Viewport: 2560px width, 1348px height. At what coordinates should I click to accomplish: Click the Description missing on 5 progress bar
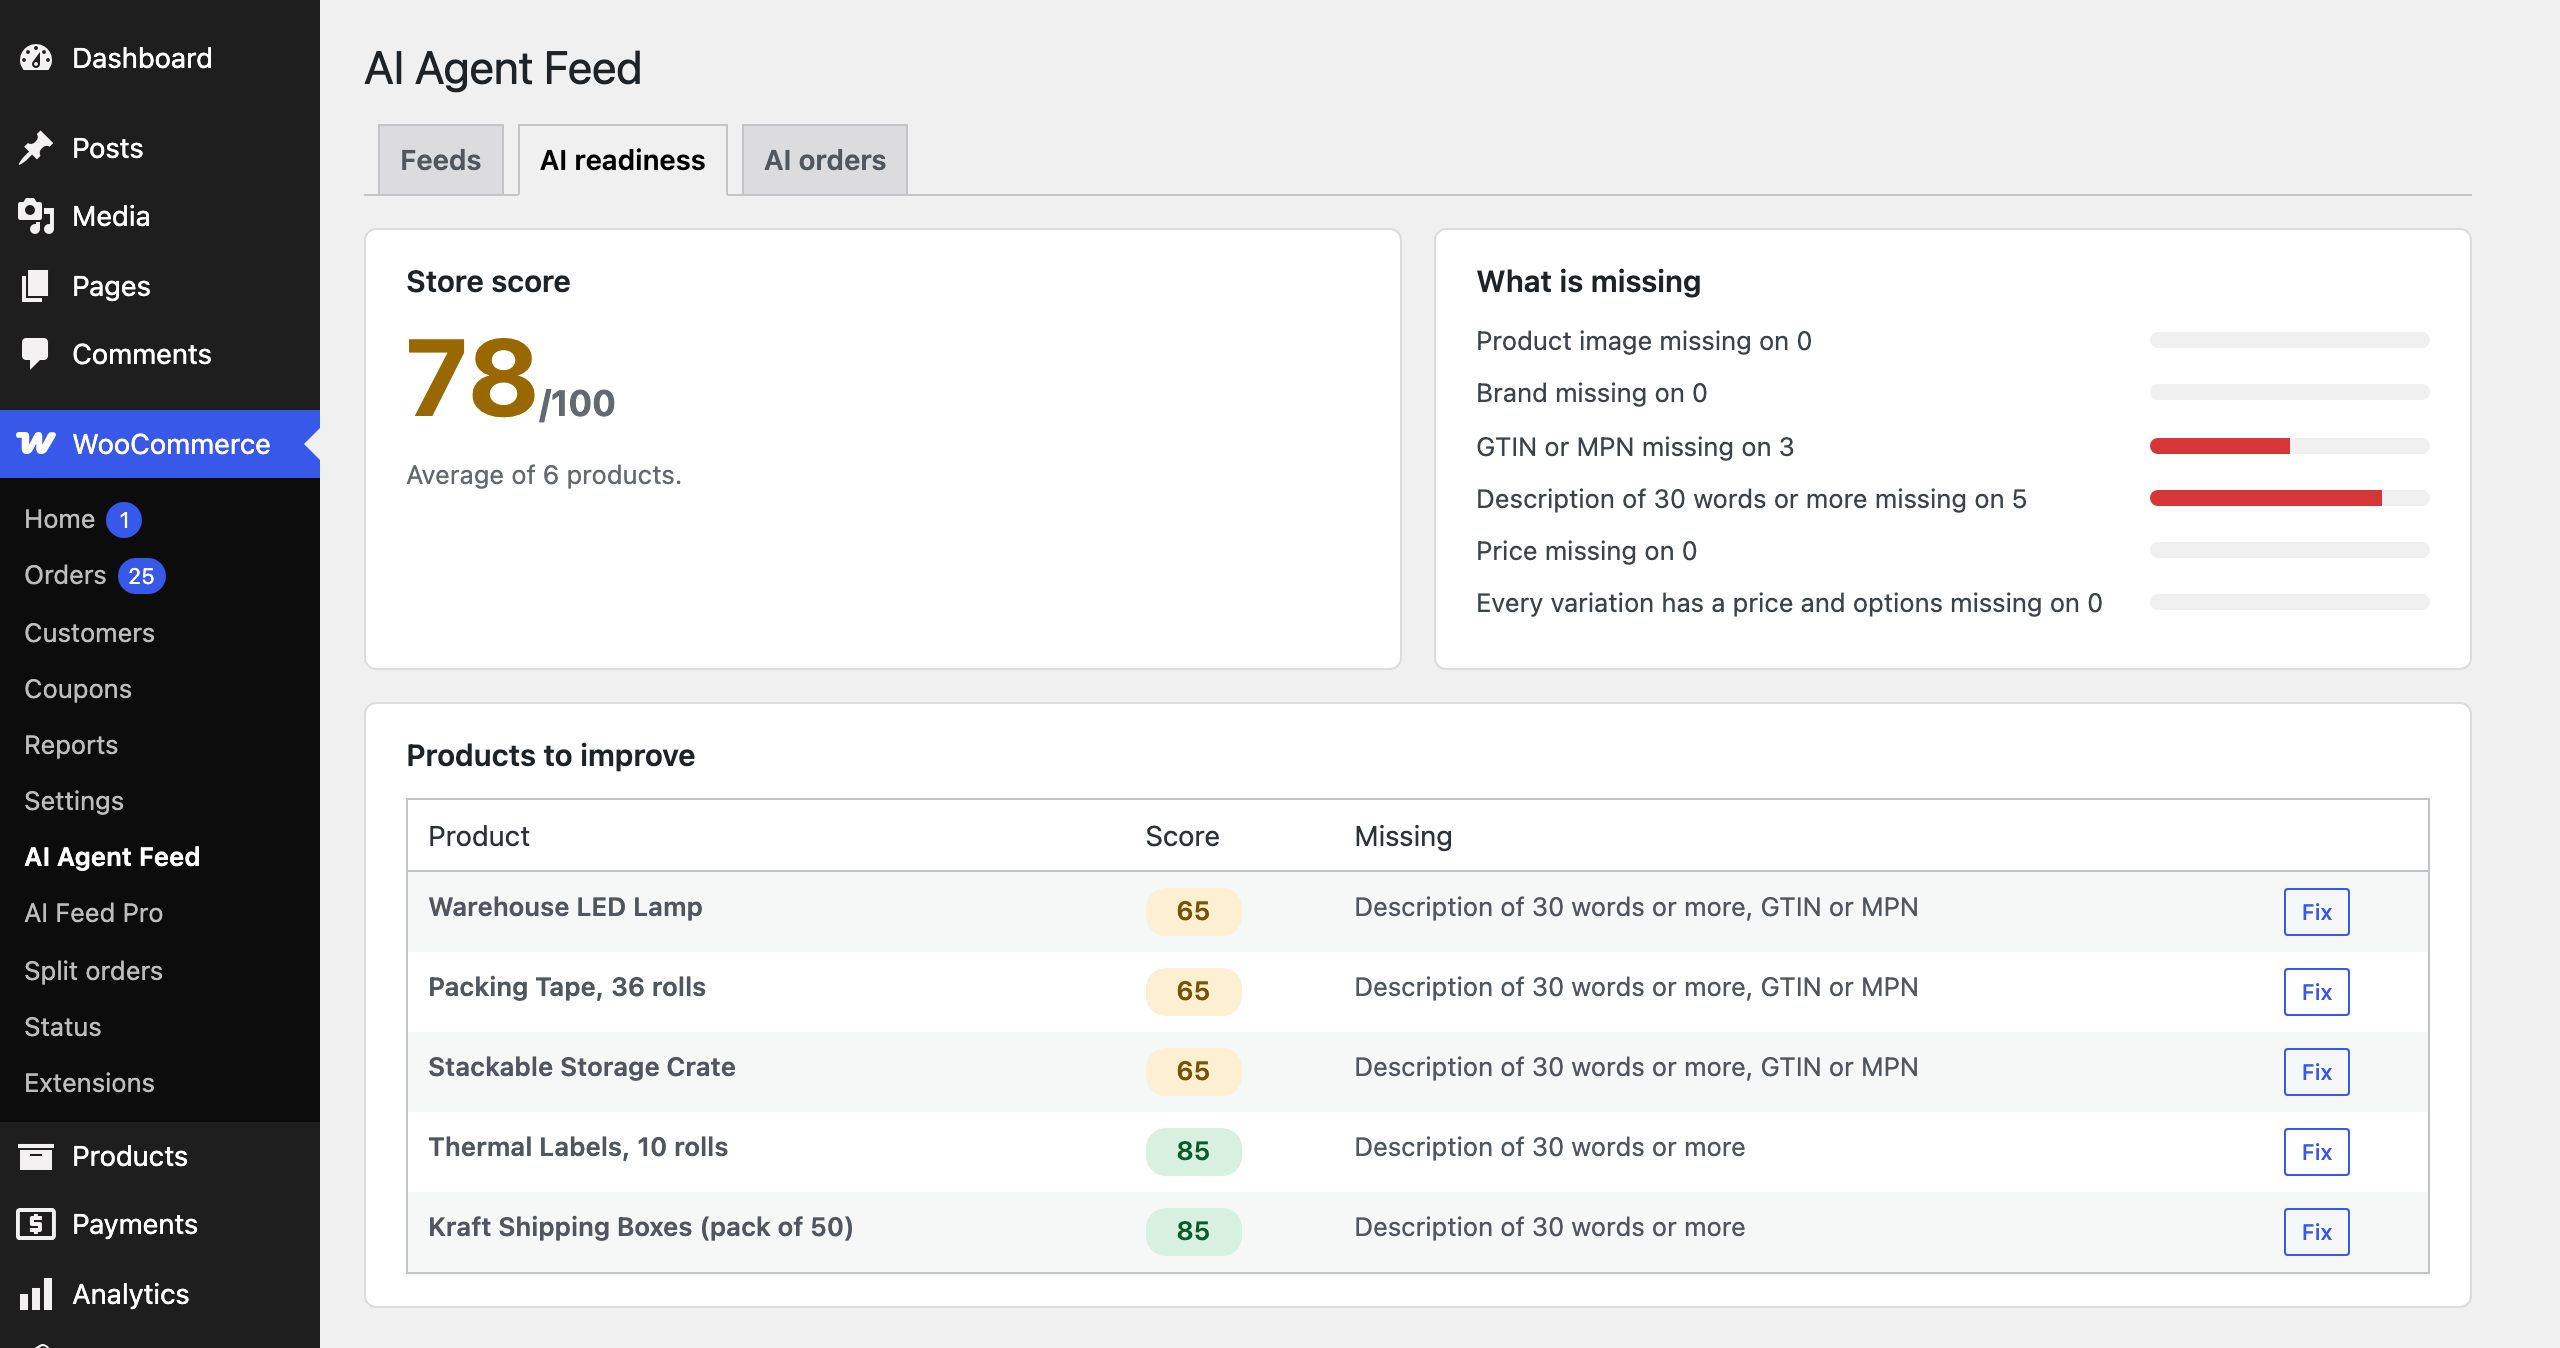[2290, 498]
